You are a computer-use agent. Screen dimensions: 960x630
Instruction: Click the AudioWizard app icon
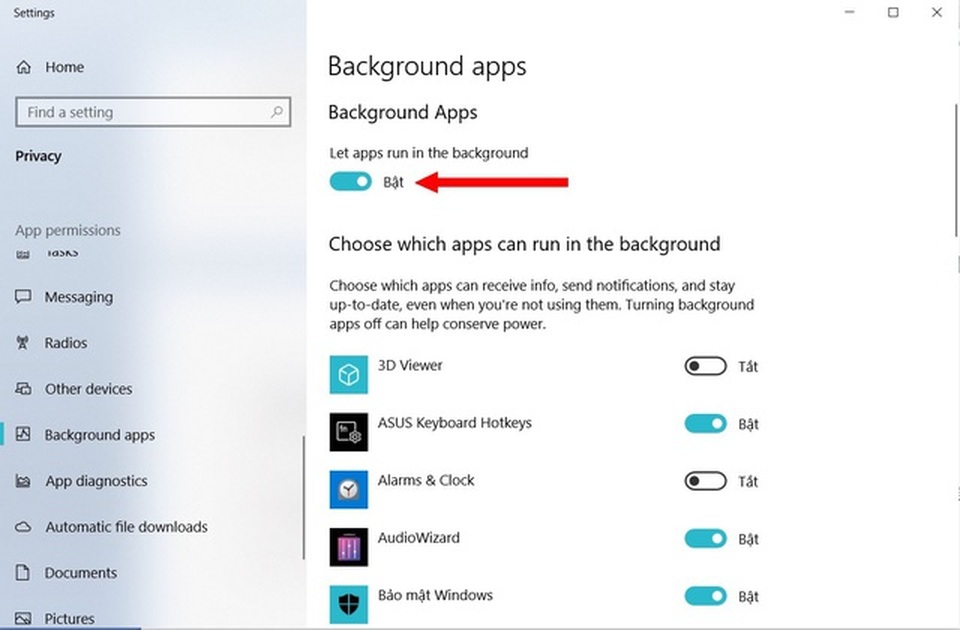click(348, 547)
